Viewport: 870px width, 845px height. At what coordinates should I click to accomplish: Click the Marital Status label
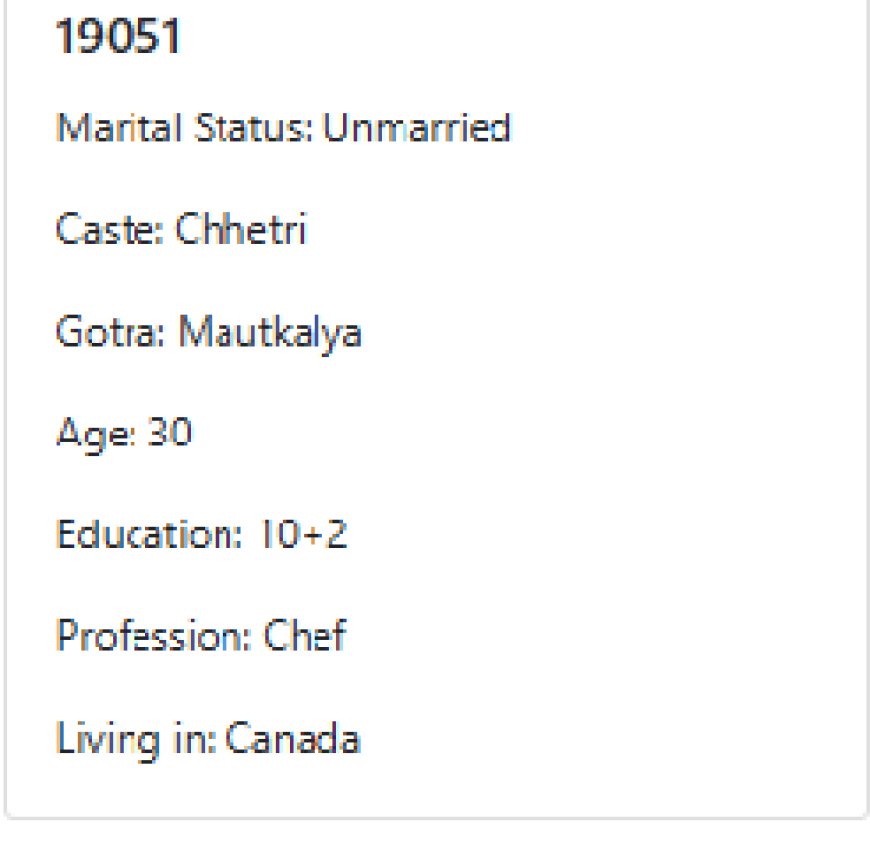click(x=185, y=128)
